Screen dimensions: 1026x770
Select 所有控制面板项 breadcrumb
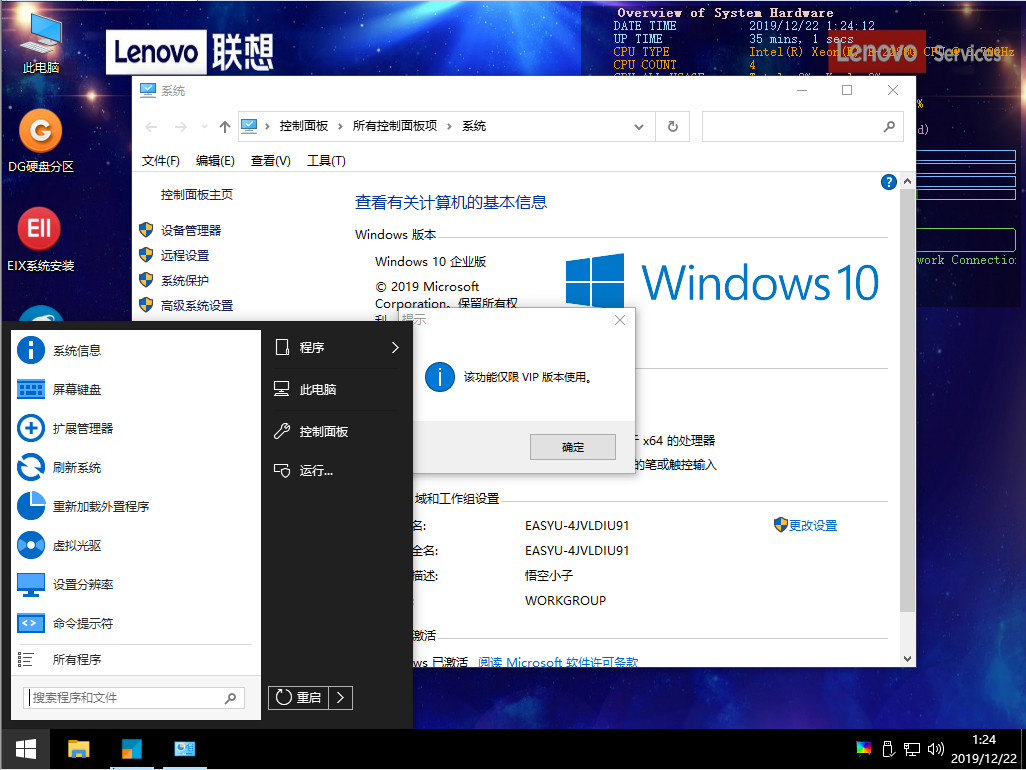[x=395, y=126]
